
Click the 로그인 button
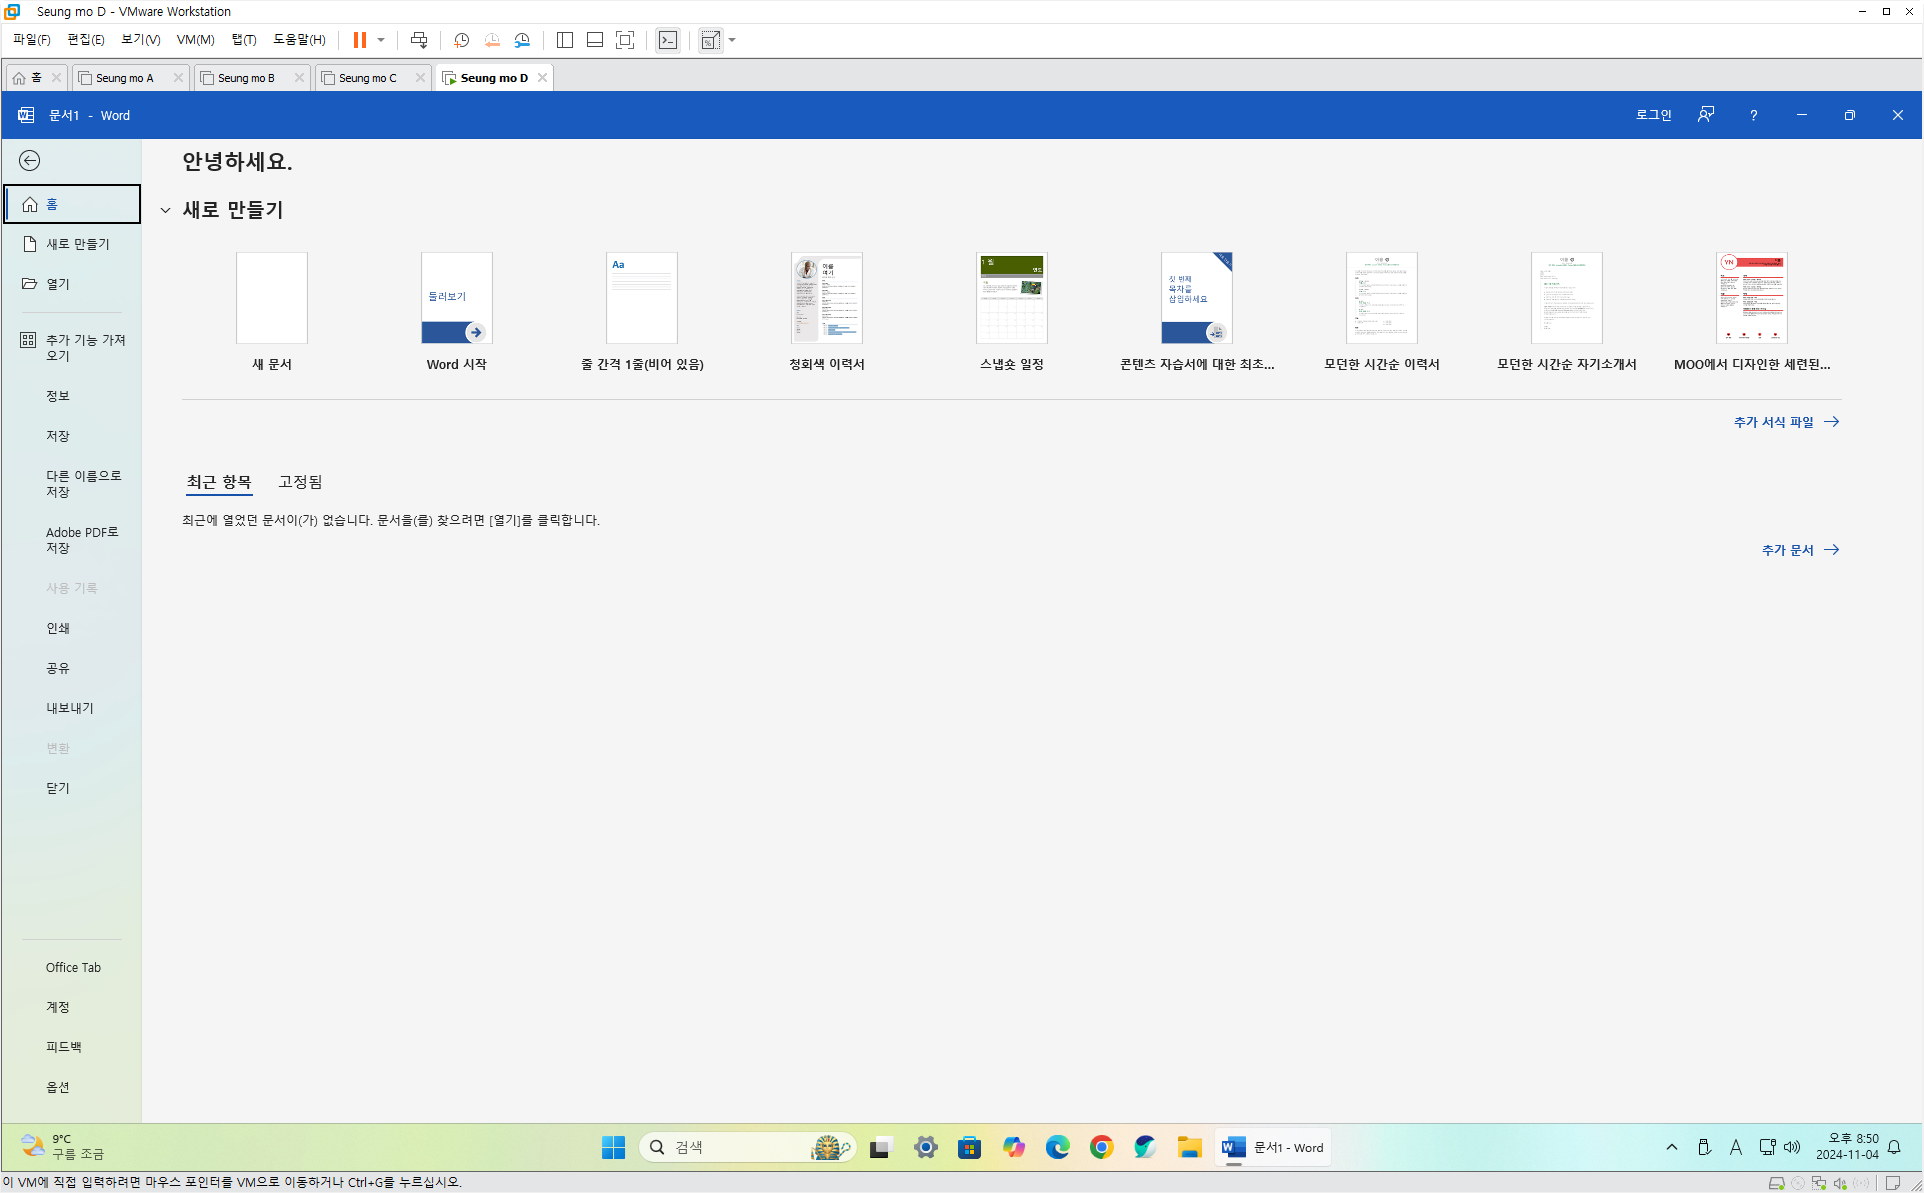pos(1653,115)
